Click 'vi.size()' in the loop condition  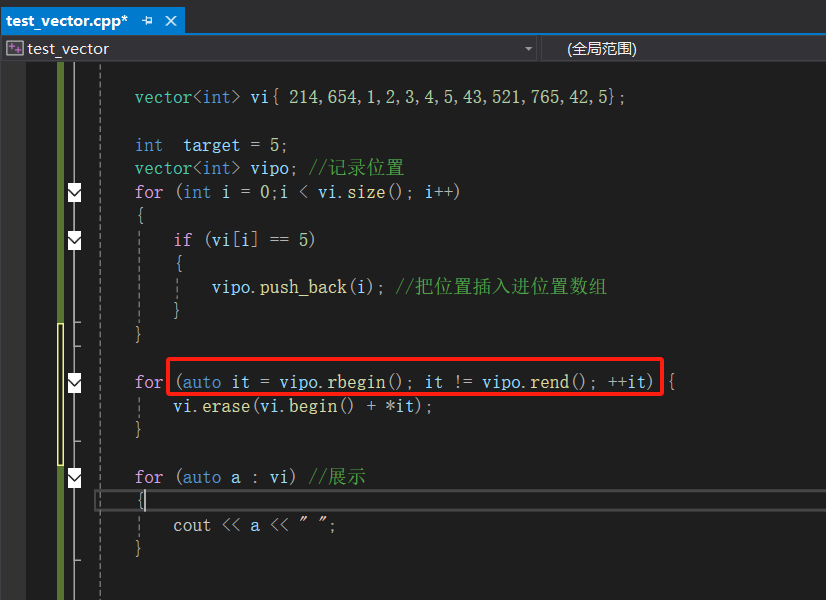pyautogui.click(x=360, y=192)
